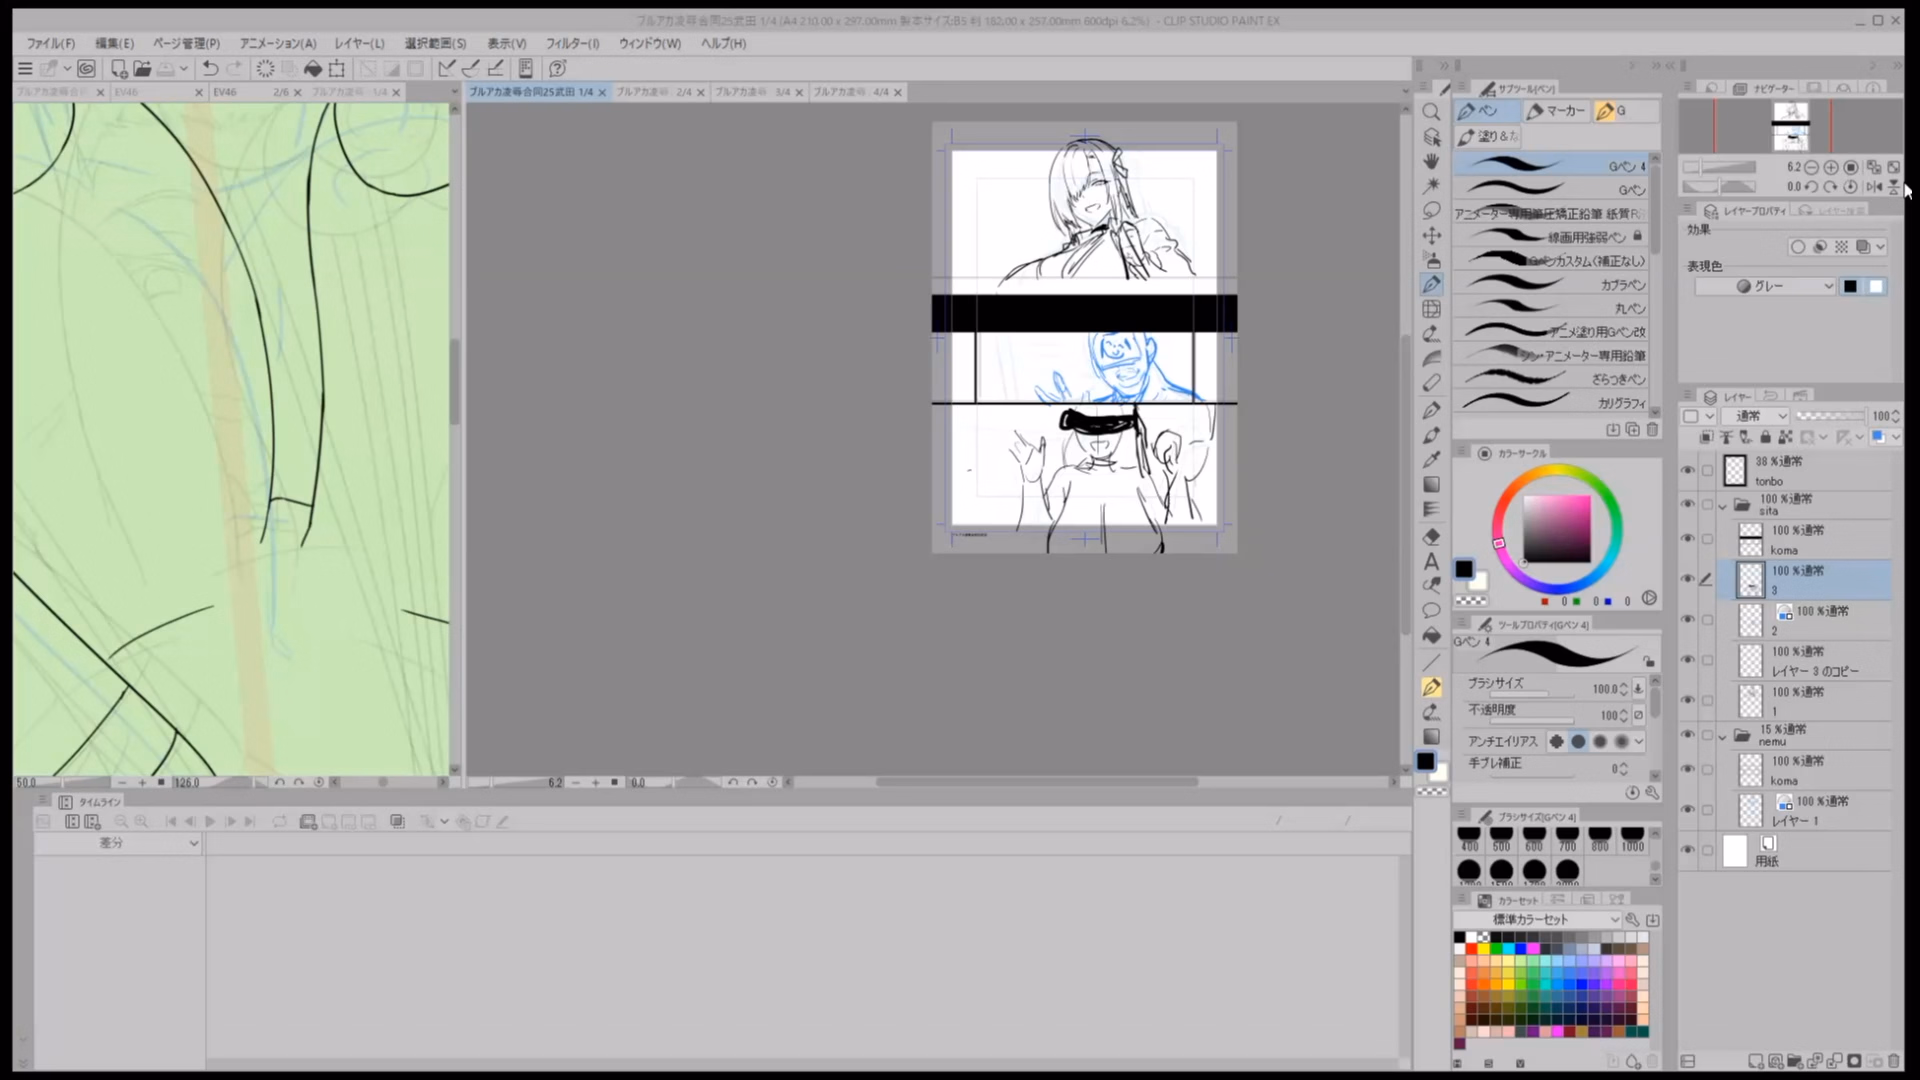This screenshot has width=1920, height=1080.
Task: Select the Zoom magnifier tool
Action: (1431, 112)
